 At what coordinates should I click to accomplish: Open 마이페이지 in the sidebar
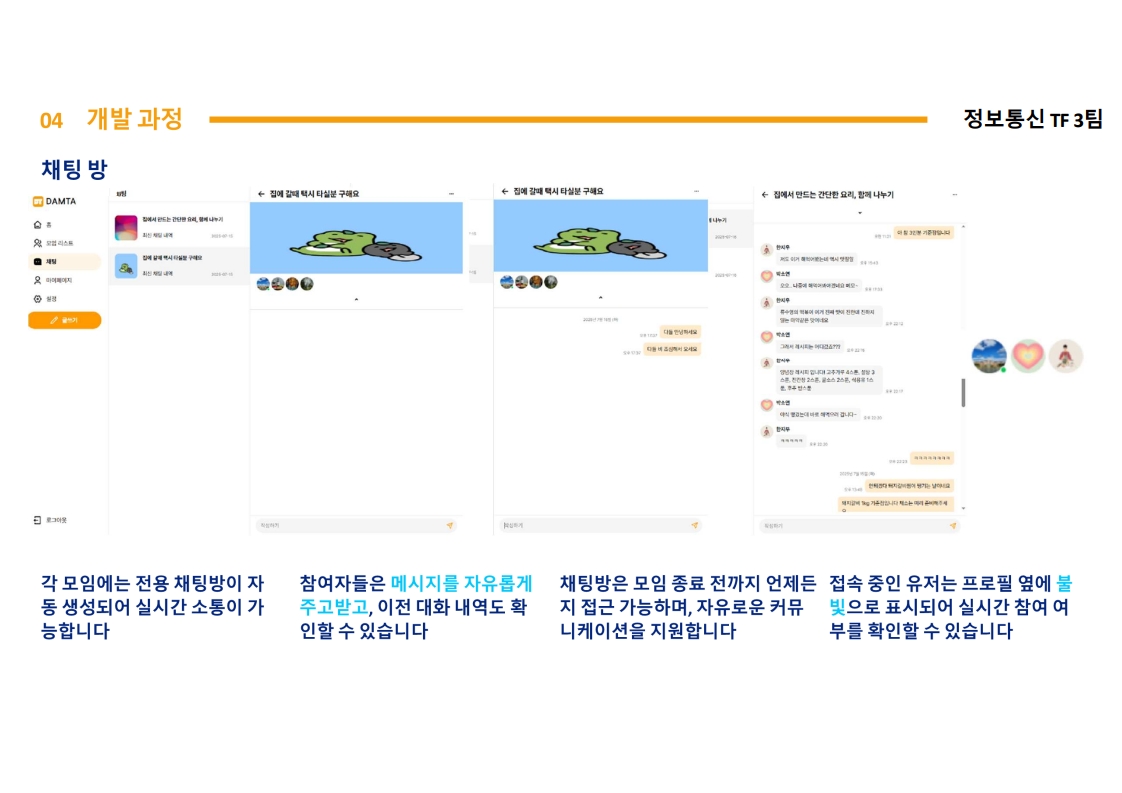click(53, 281)
